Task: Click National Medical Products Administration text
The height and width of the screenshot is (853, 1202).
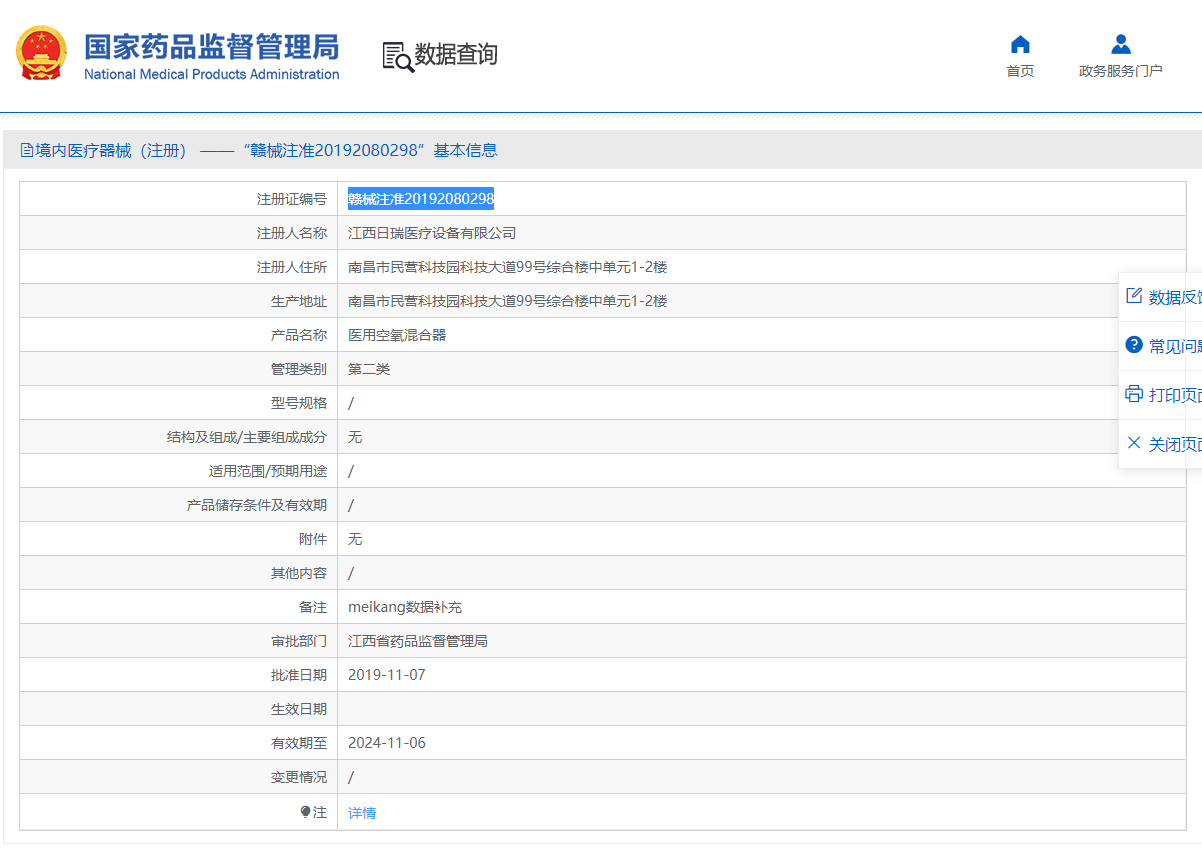Action: 211,75
